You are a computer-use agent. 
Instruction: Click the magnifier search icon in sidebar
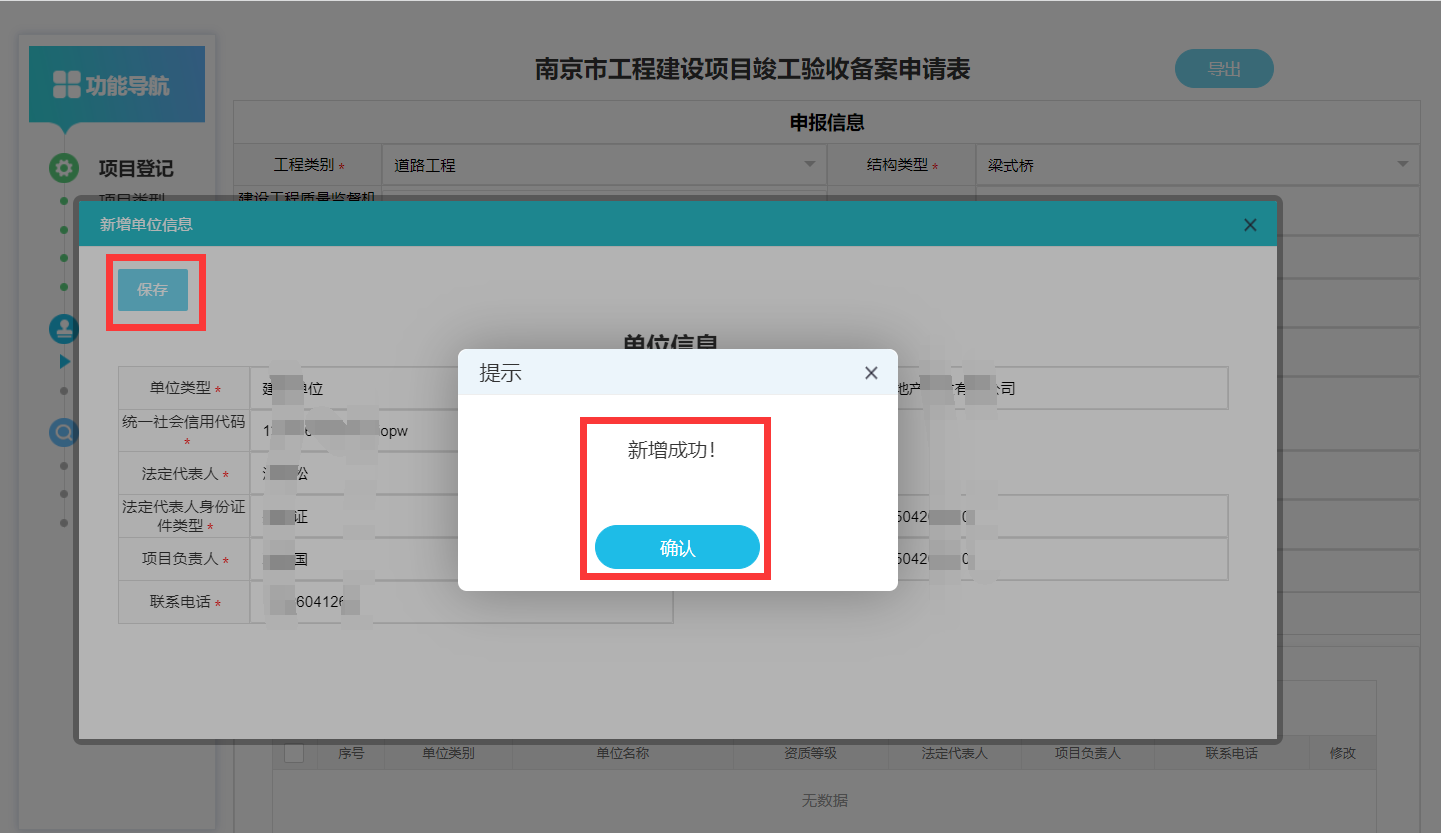tap(64, 432)
